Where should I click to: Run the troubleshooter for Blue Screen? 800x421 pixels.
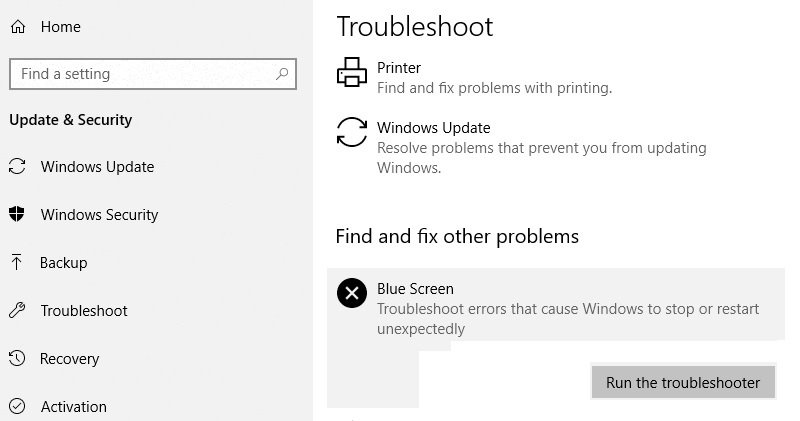coord(683,382)
